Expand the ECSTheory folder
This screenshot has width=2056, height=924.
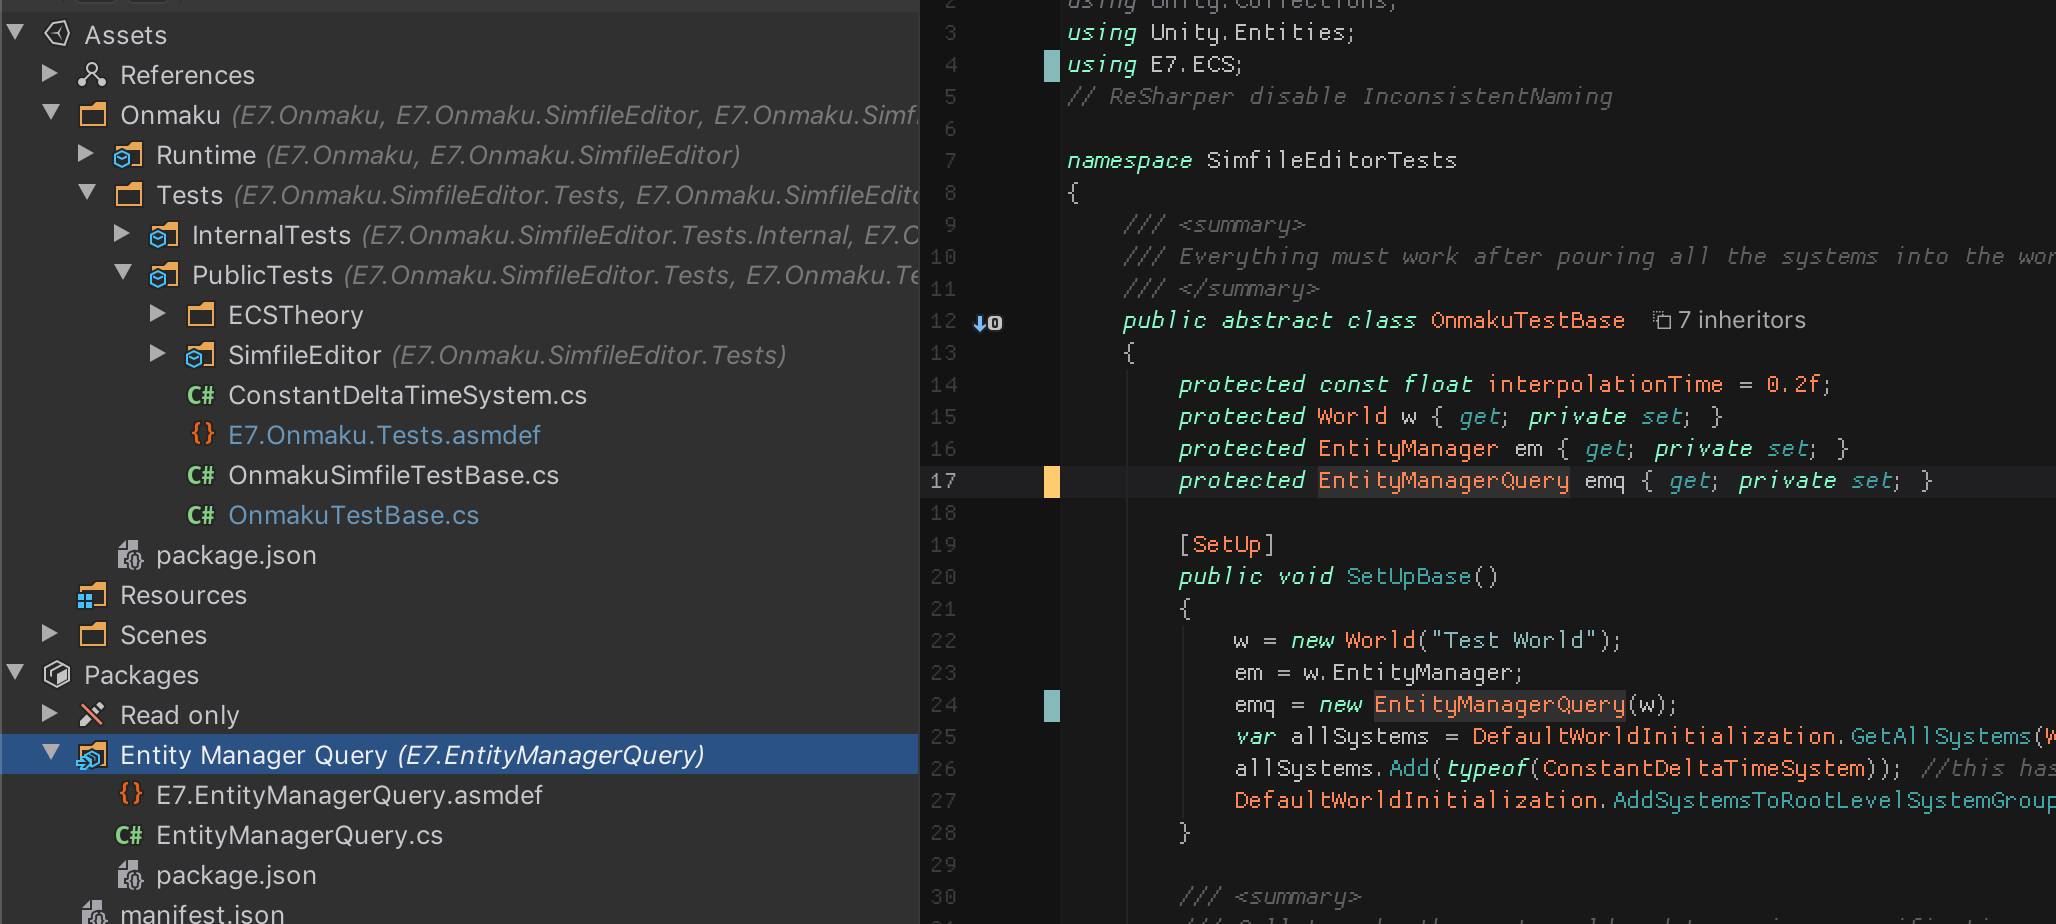(158, 314)
